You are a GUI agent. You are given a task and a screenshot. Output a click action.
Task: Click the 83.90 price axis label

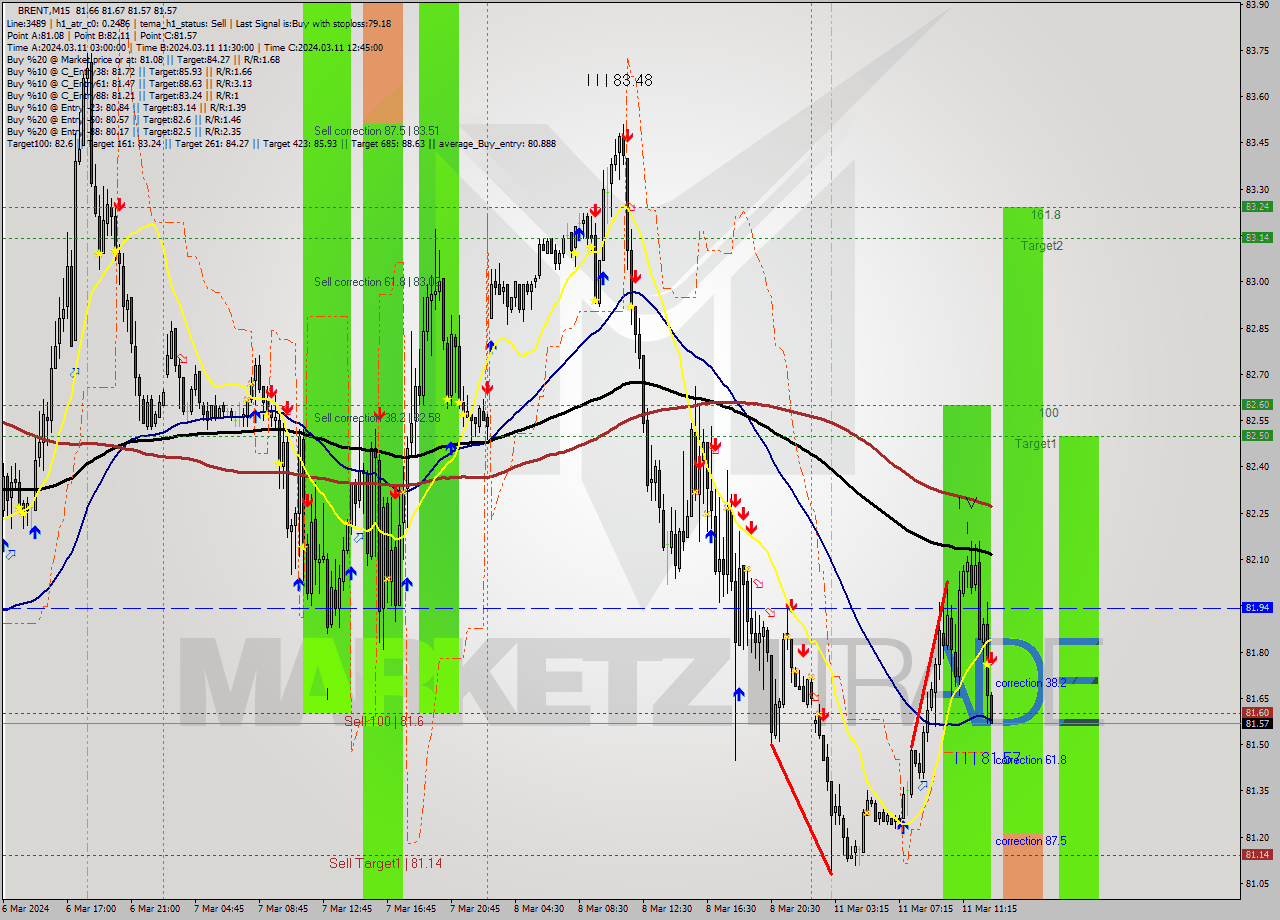1257,4
